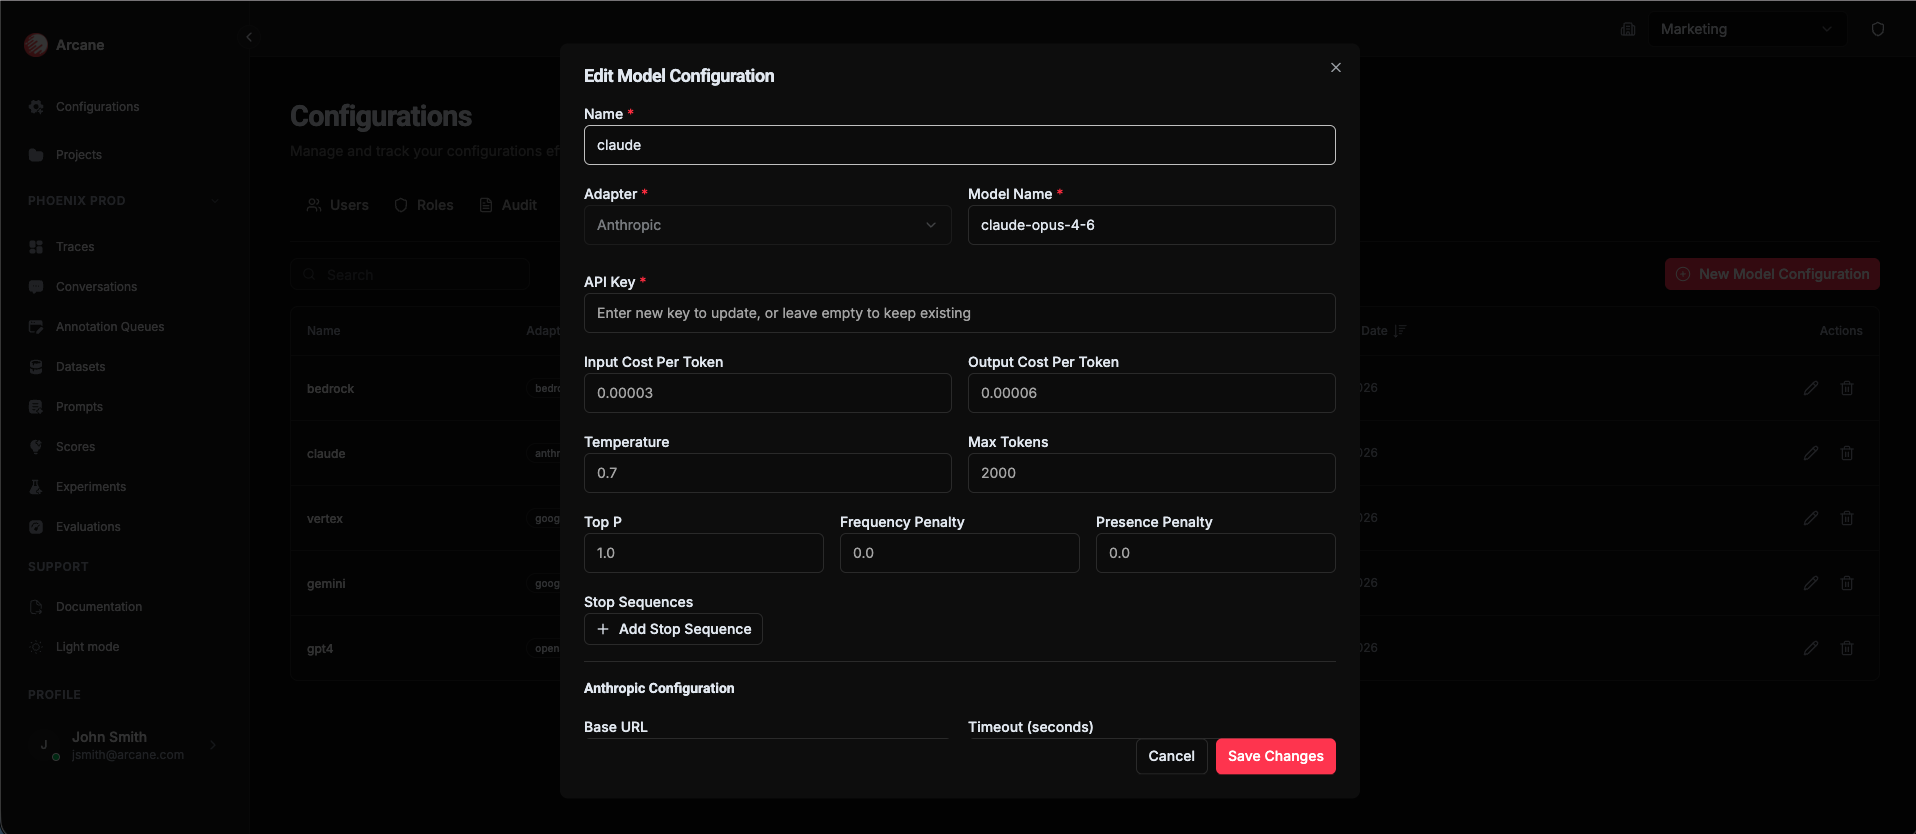Click the Arcane logo icon

point(36,45)
